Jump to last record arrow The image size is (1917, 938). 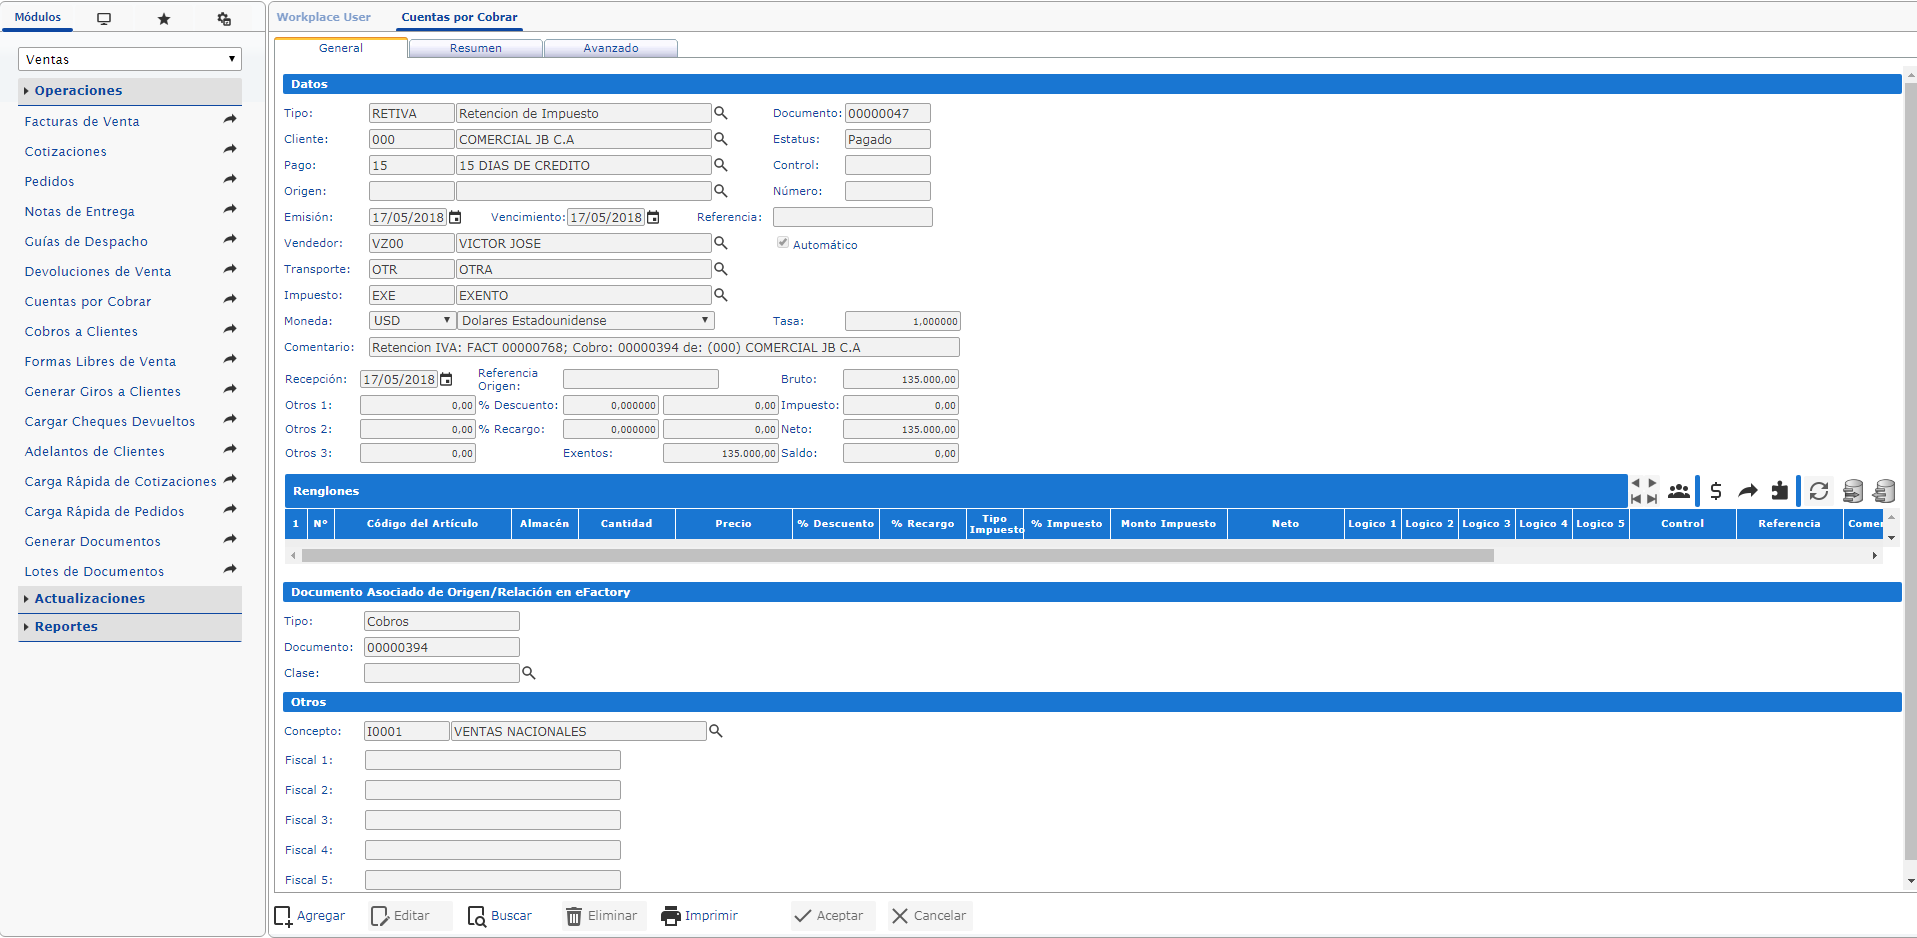(1652, 498)
